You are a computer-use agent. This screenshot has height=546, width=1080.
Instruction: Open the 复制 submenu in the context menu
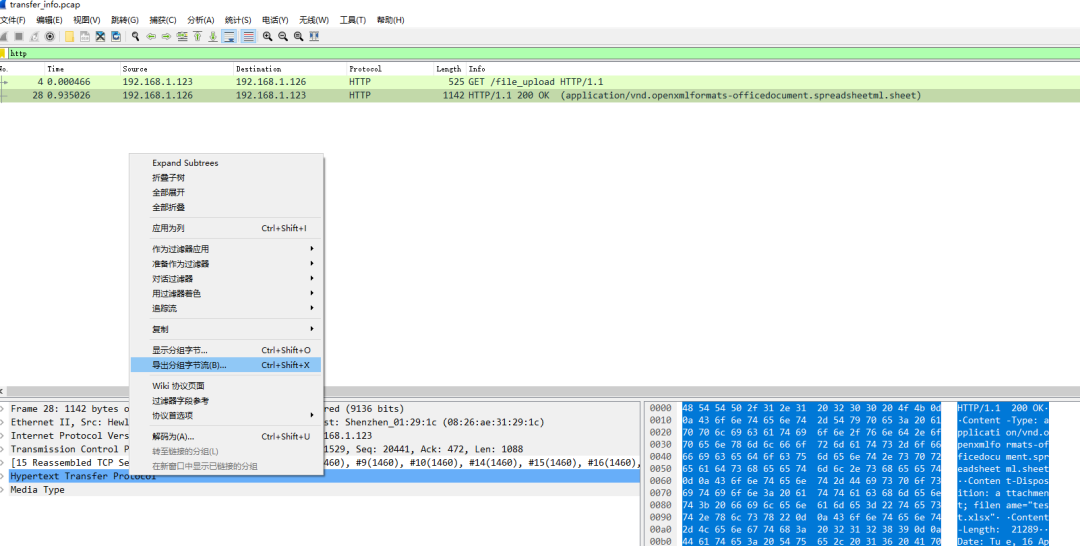pyautogui.click(x=160, y=329)
